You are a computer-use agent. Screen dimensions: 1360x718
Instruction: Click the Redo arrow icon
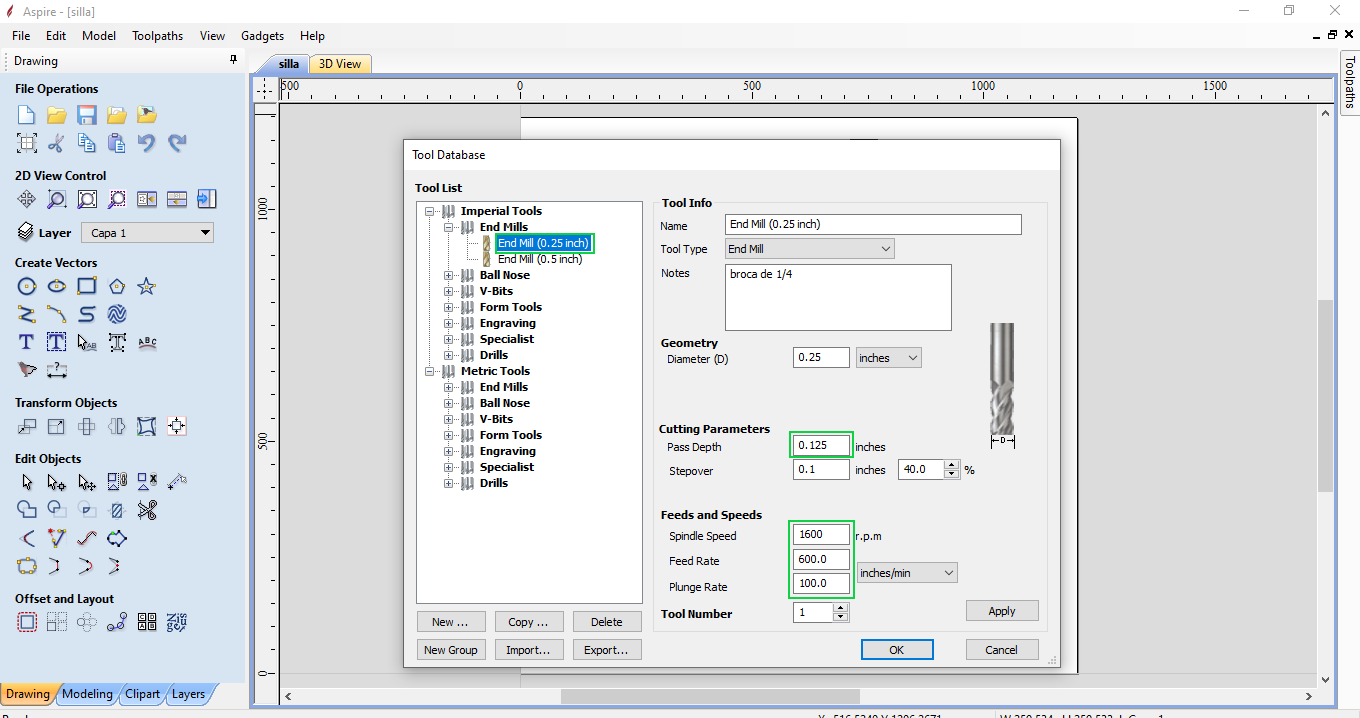click(177, 143)
